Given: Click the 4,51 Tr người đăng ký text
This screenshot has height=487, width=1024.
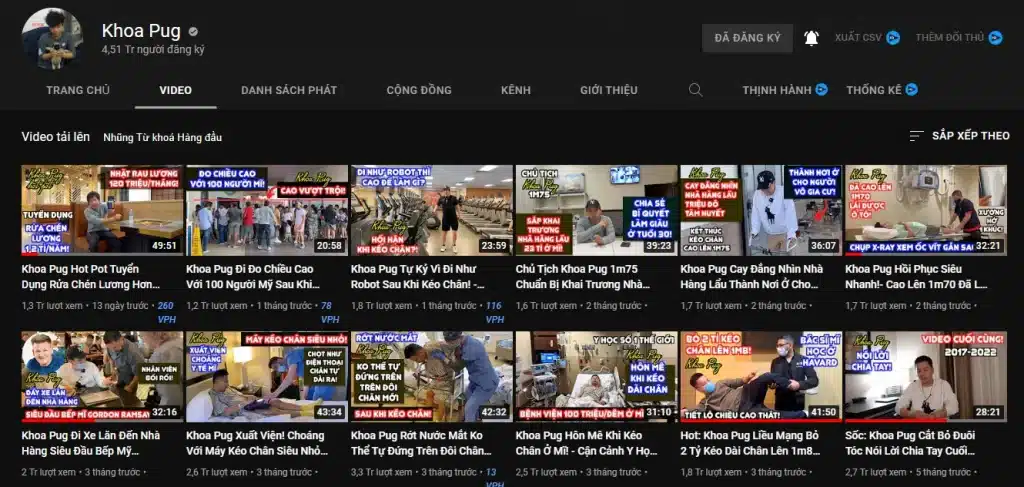Looking at the screenshot, I should [153, 50].
